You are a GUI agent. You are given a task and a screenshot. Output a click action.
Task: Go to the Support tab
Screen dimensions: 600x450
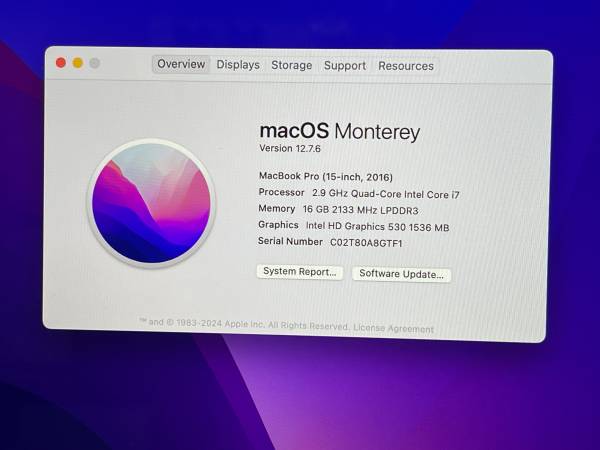point(345,66)
